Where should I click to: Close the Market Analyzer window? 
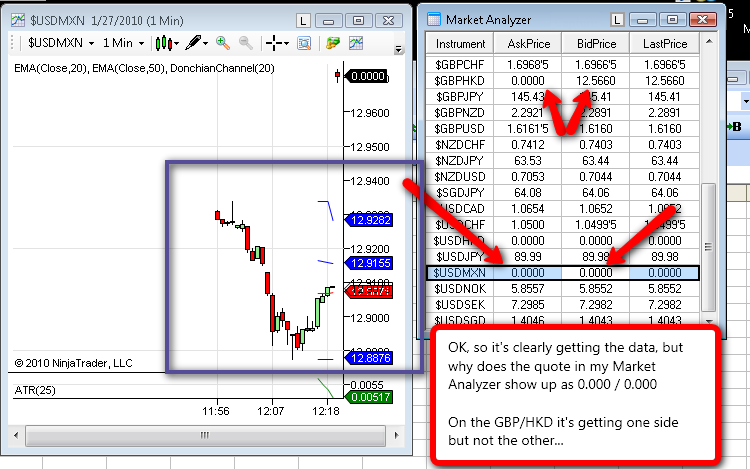[703, 20]
